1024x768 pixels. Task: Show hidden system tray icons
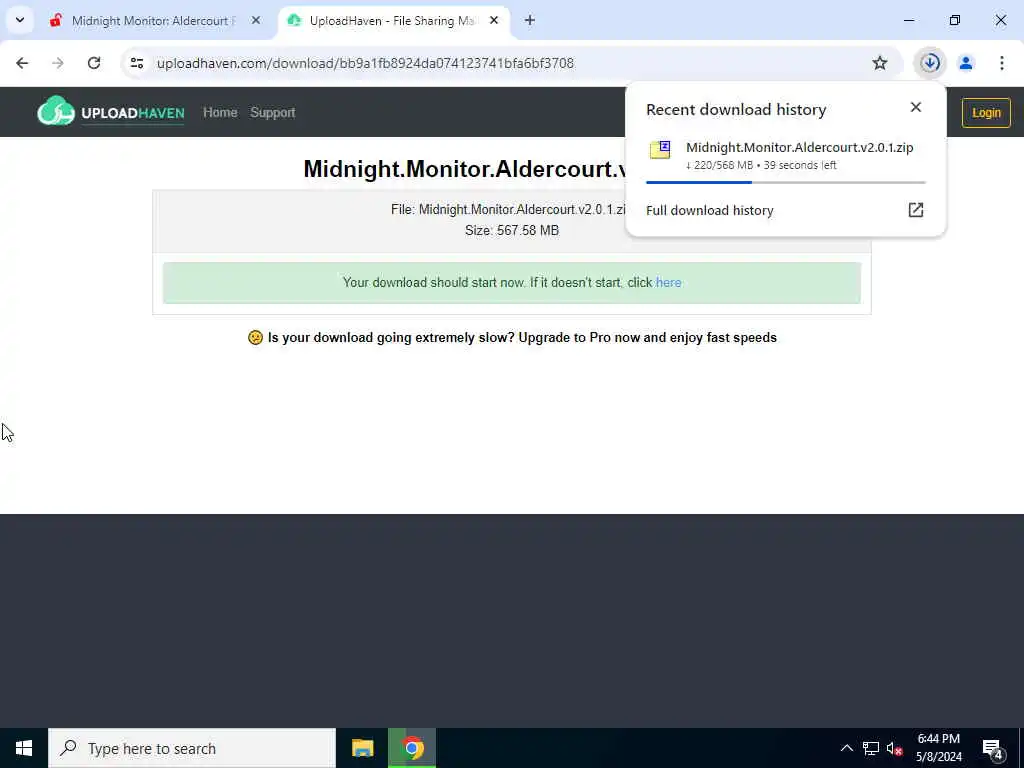pyautogui.click(x=846, y=748)
